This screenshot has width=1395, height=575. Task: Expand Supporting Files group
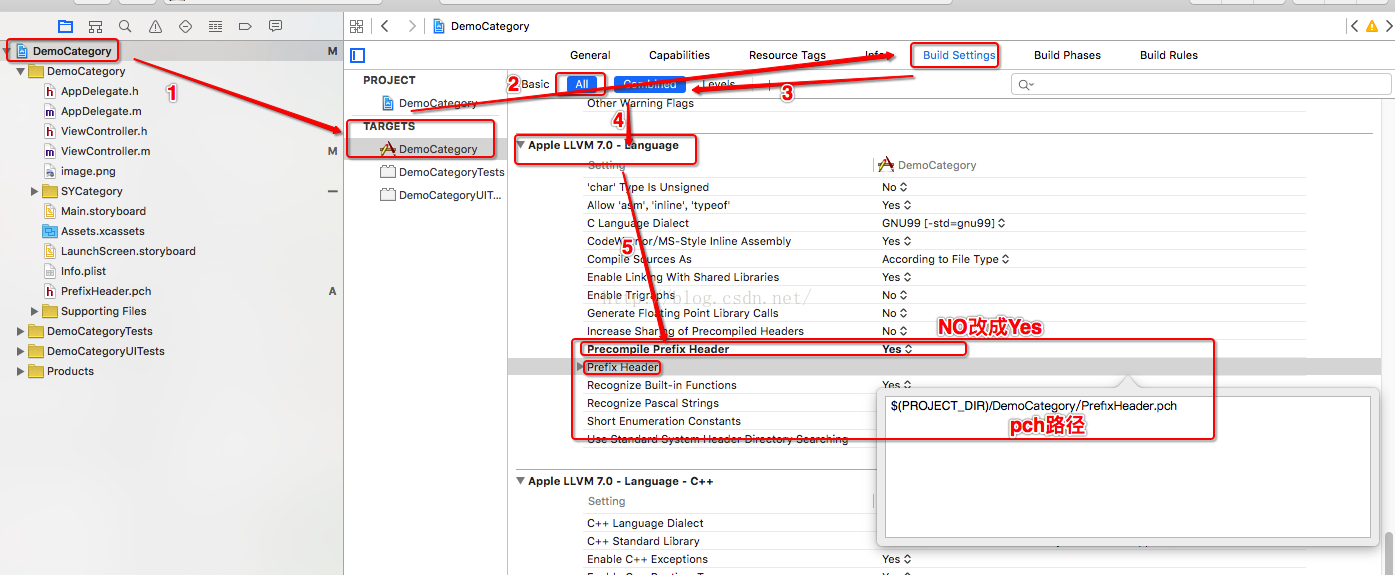pos(35,311)
